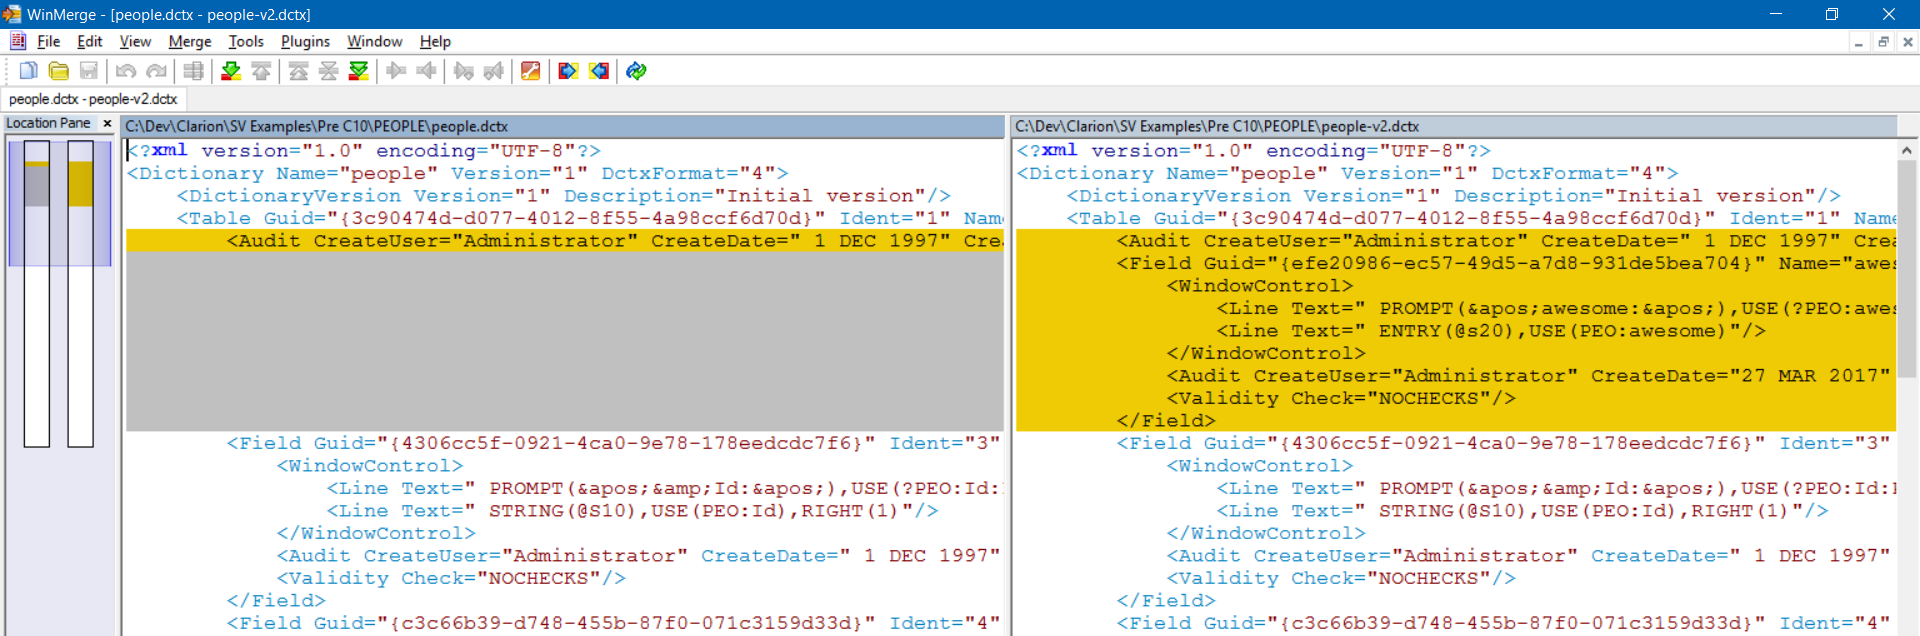Click the ENTRY(@s20) line in right pane
The height and width of the screenshot is (636, 1920).
[1456, 331]
